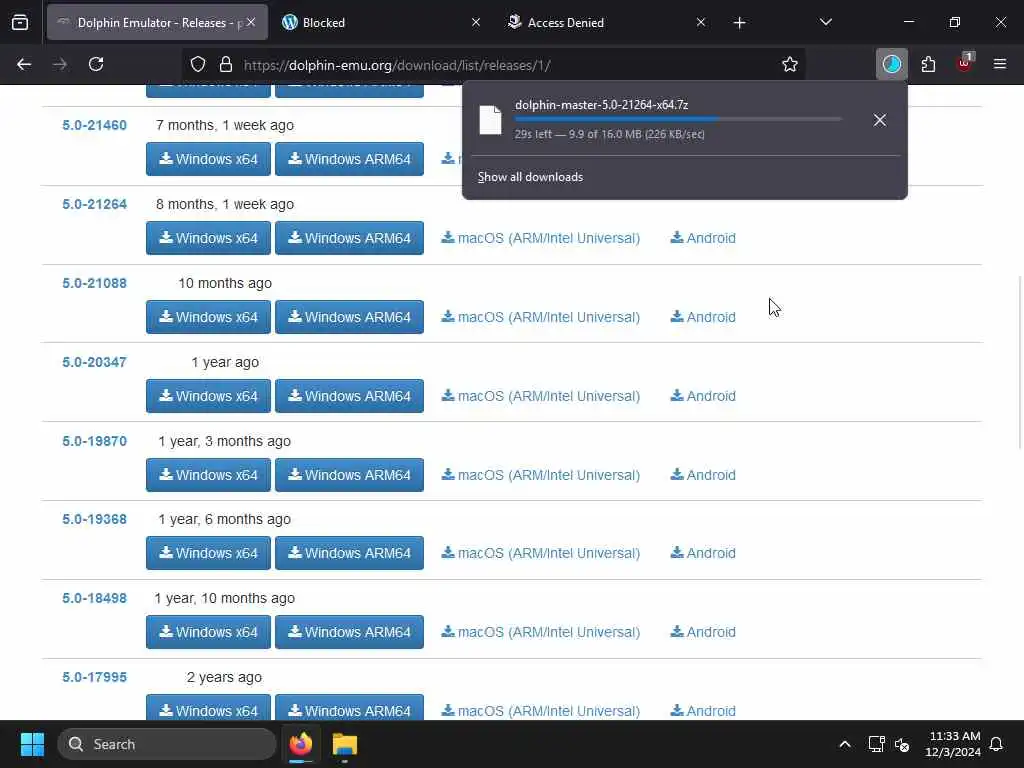Download Windows x64 build of 5.0-19870

[208, 475]
